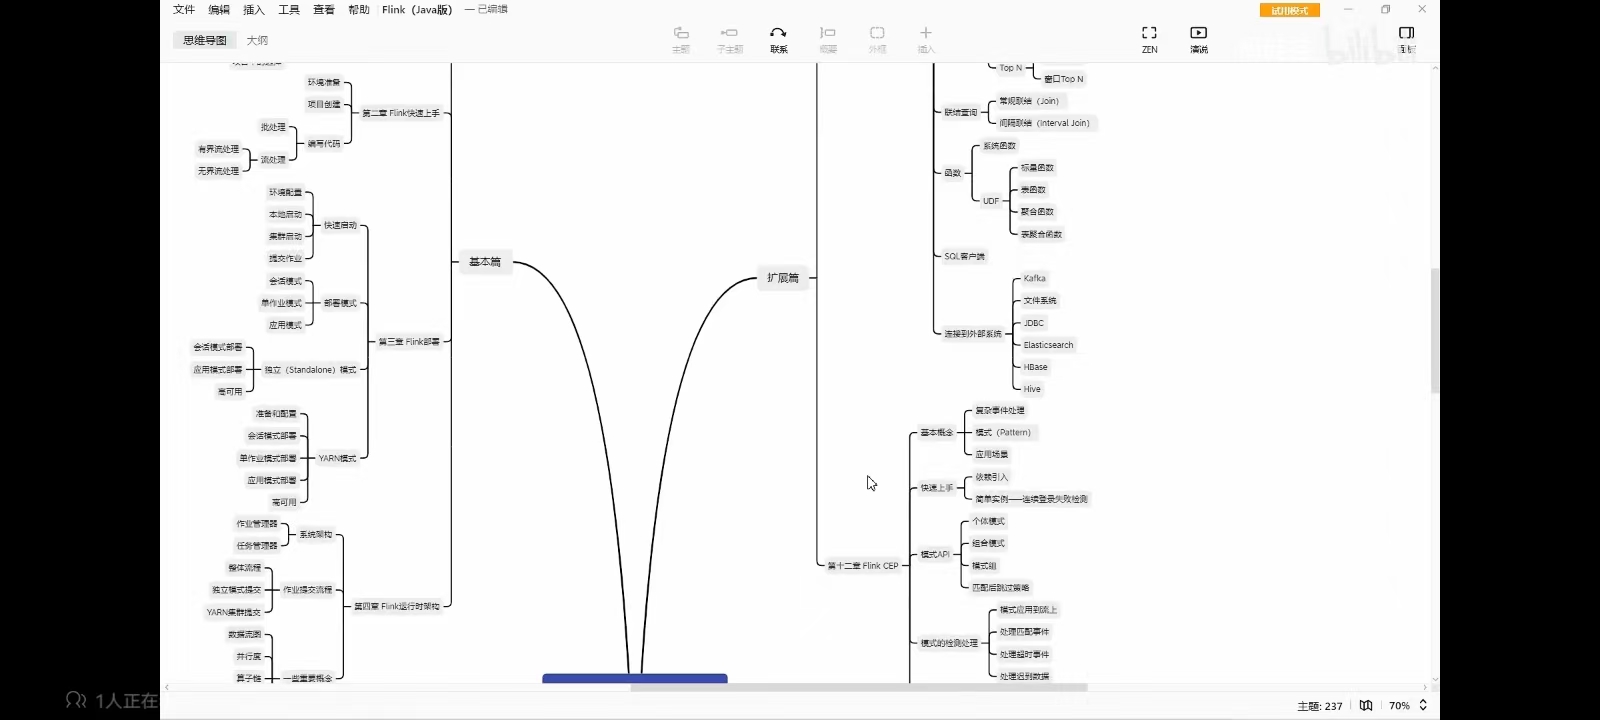Select the 有界流处理 node
Image resolution: width=1600 pixels, height=720 pixels.
pyautogui.click(x=219, y=150)
